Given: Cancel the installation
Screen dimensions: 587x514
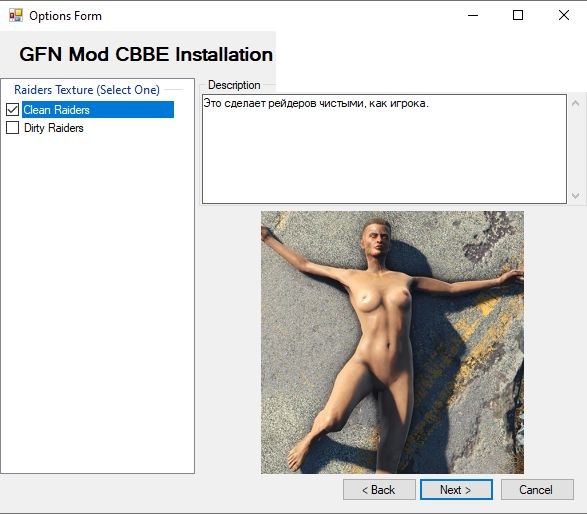Looking at the screenshot, I should point(537,489).
